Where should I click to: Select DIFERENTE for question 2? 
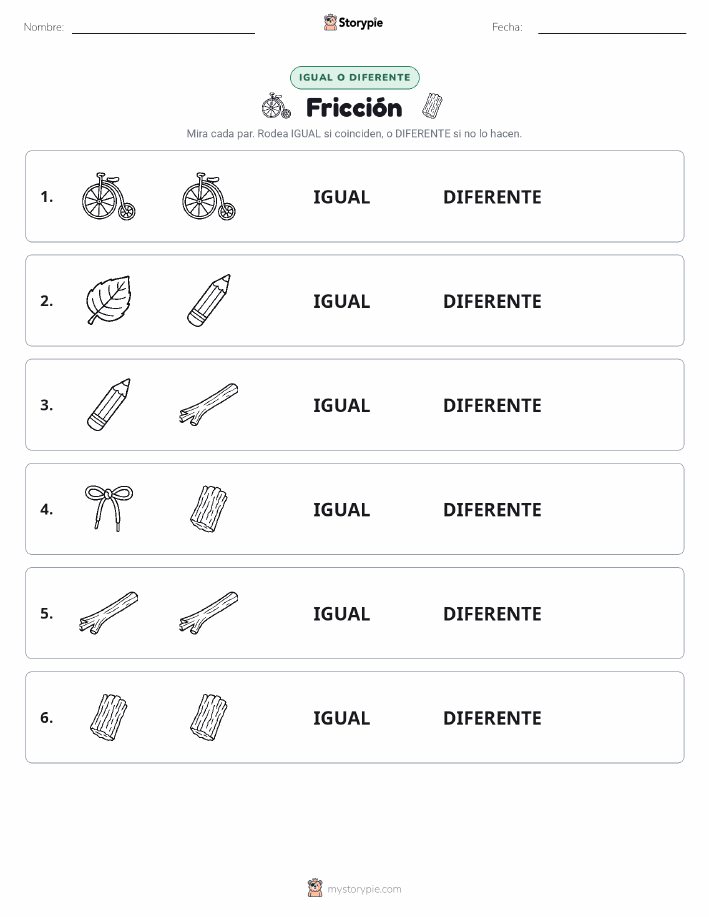pyautogui.click(x=492, y=301)
